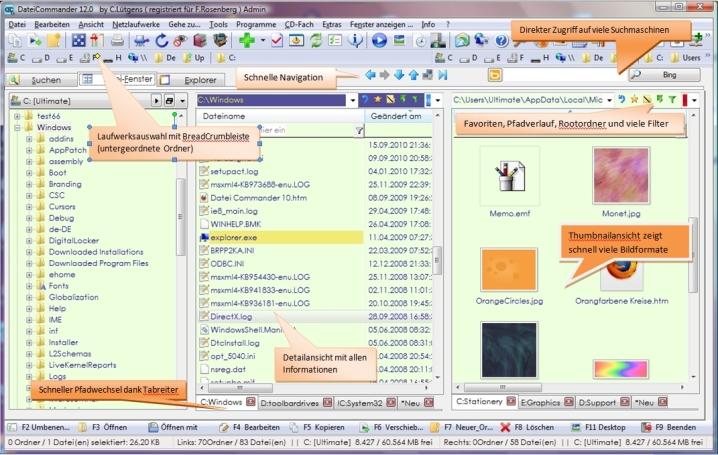The width and height of the screenshot is (718, 455).
Task: Switch to the D:toolbardrives tab
Action: pos(291,403)
